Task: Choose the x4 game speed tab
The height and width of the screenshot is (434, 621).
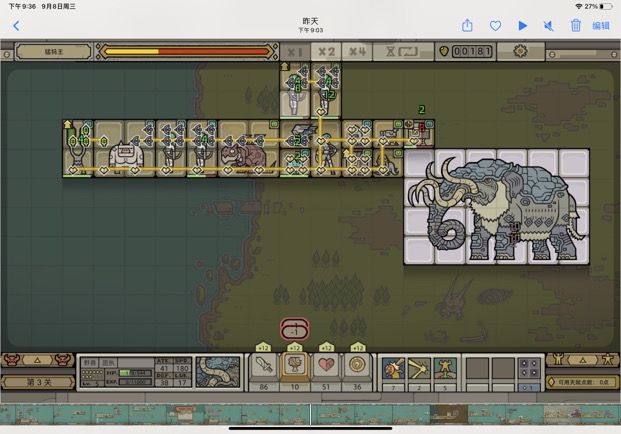Action: coord(357,51)
